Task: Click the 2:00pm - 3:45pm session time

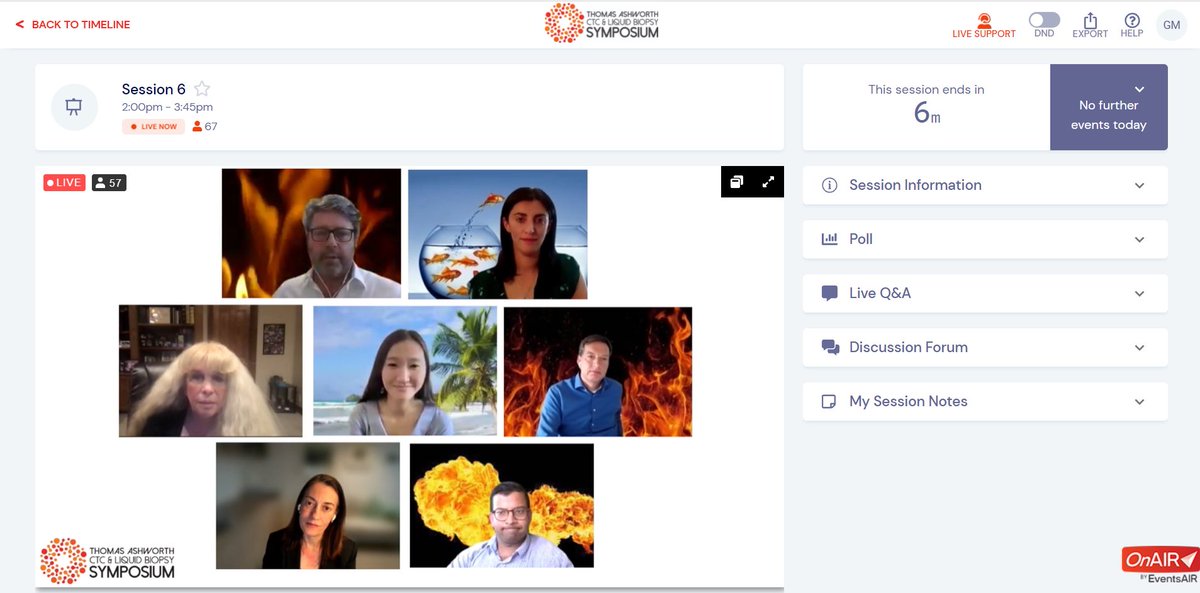Action: tap(167, 107)
